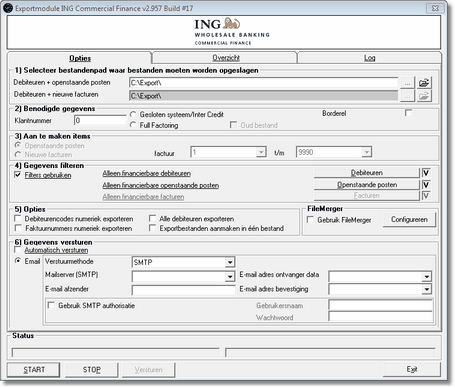Open the t/m end number dropdown
455x388 pixels.
pos(366,152)
